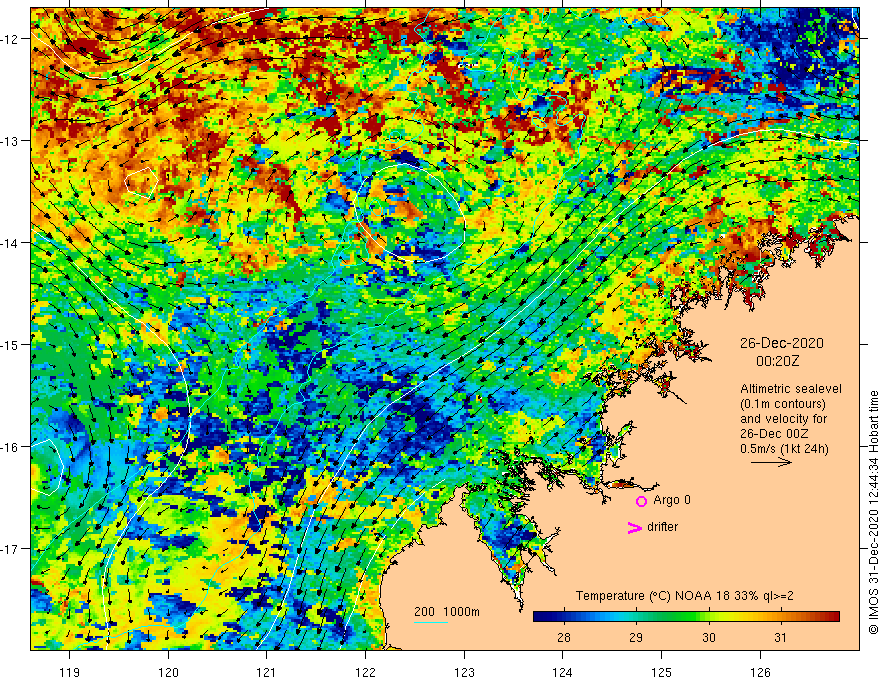Click the 'and velocity for' legend line
The height and width of the screenshot is (680, 880).
click(x=783, y=419)
